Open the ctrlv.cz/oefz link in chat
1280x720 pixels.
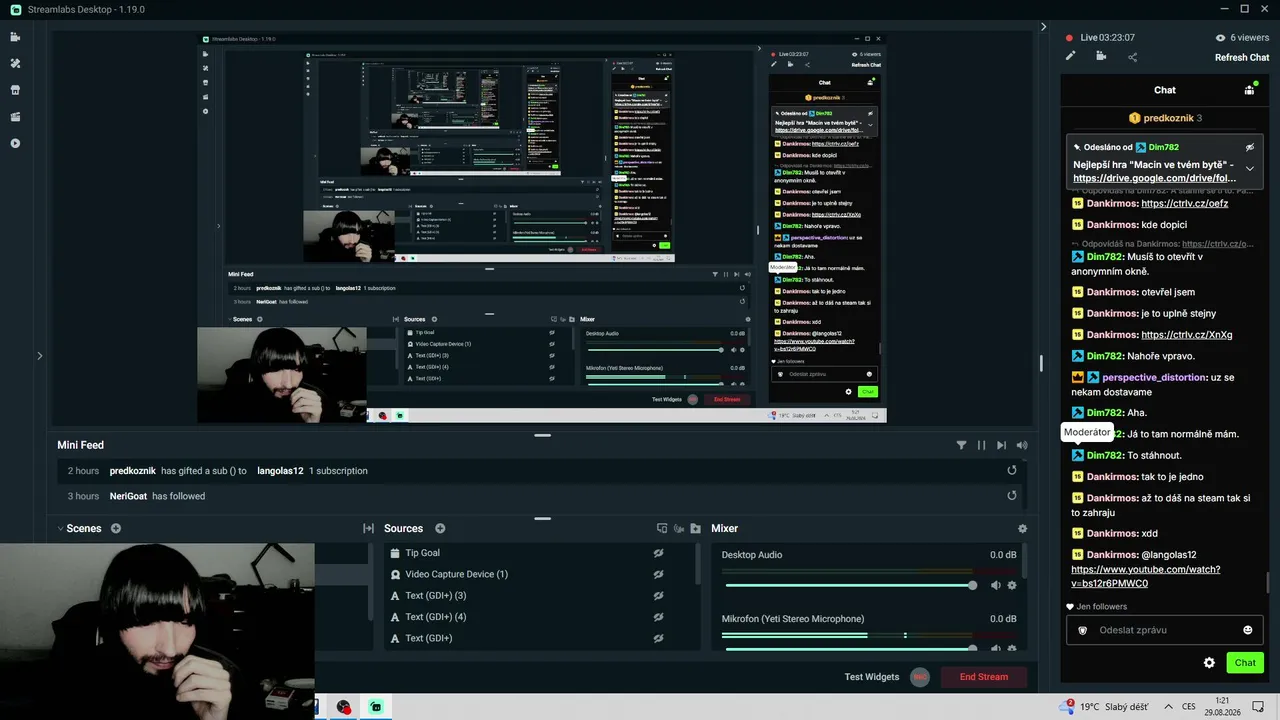1184,203
